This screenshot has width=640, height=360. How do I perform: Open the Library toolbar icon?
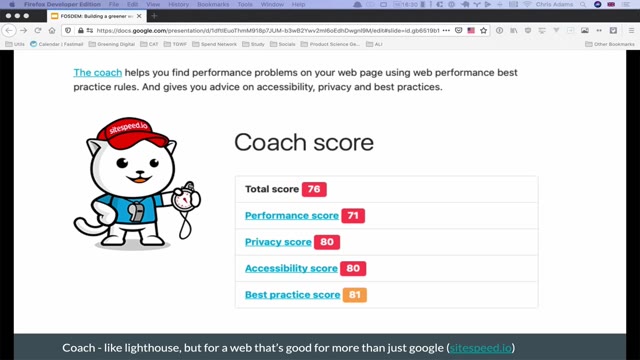(513, 31)
